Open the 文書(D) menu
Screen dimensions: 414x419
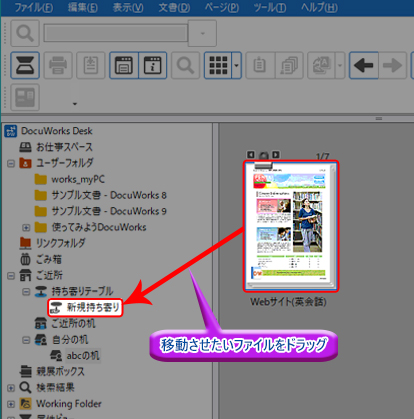pos(174,7)
